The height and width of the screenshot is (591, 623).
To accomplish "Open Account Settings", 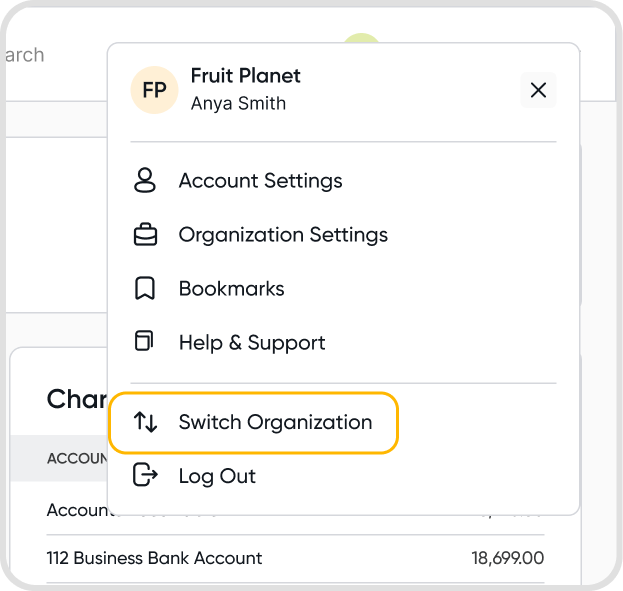I will pos(260,181).
